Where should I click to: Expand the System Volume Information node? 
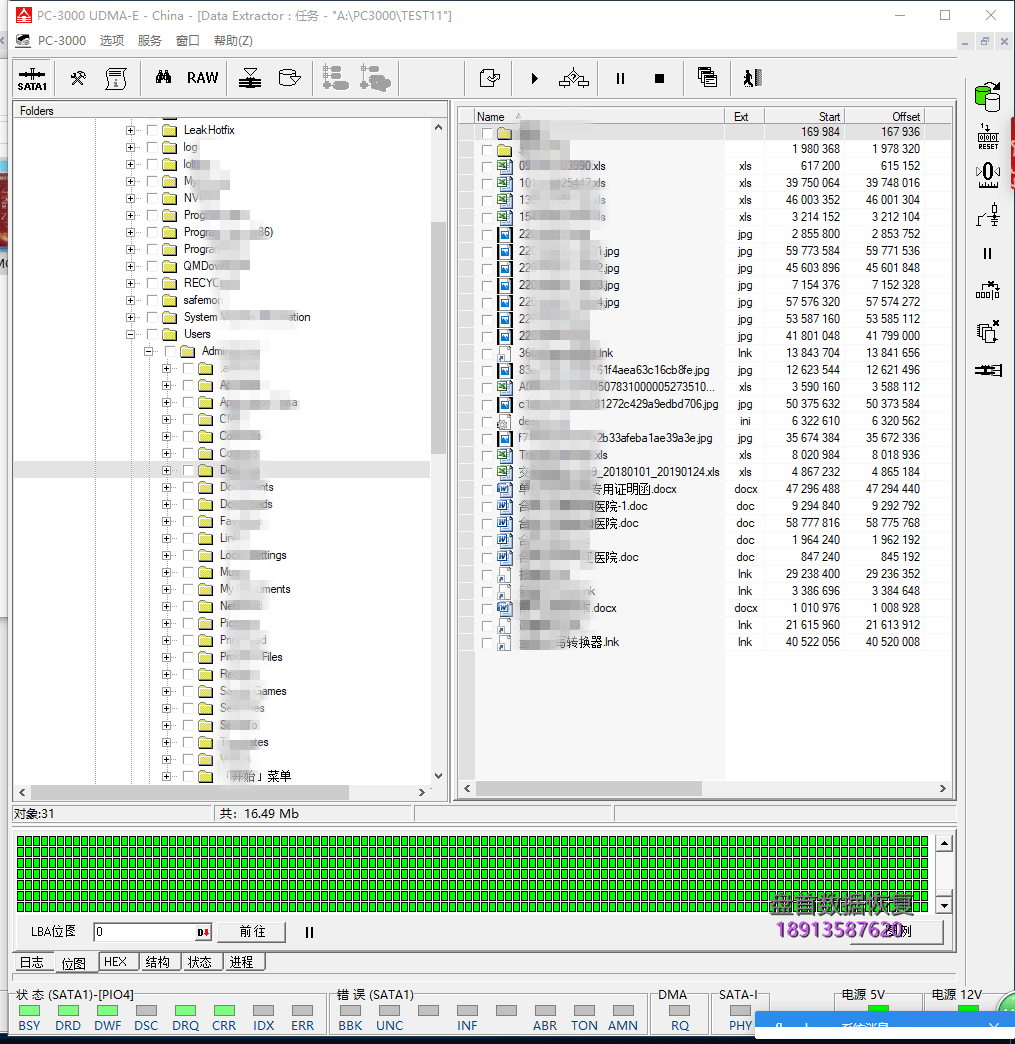point(131,318)
